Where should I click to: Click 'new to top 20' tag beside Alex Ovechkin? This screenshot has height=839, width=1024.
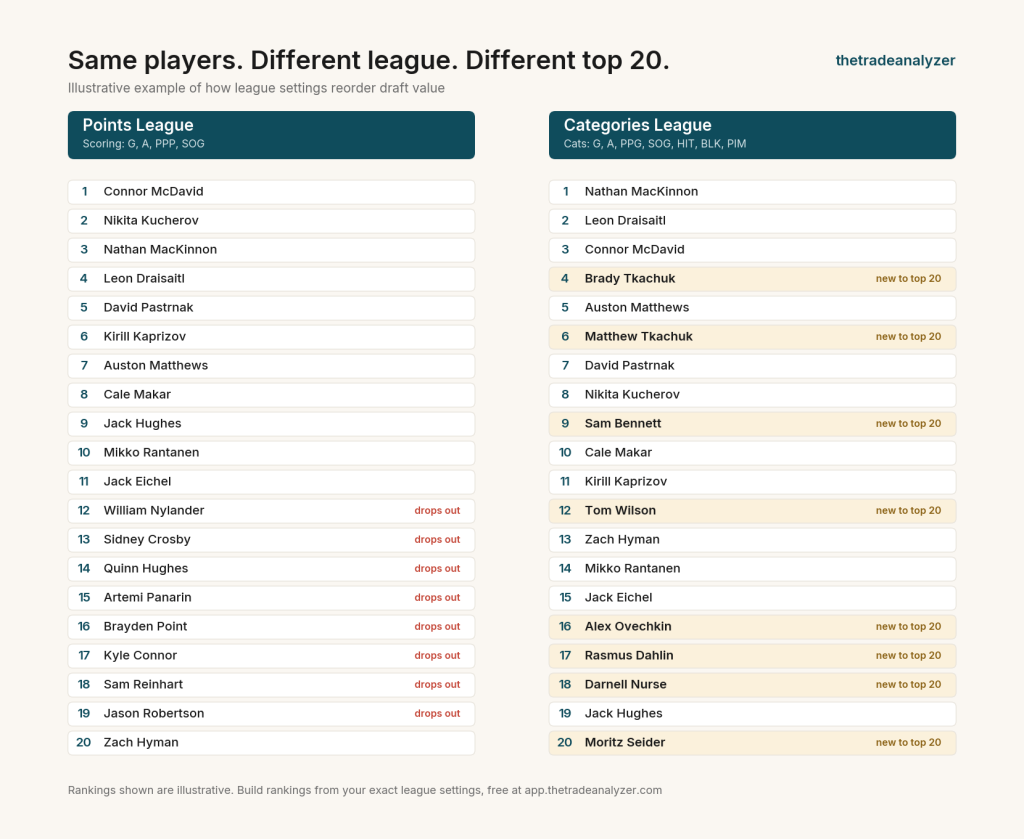point(908,626)
